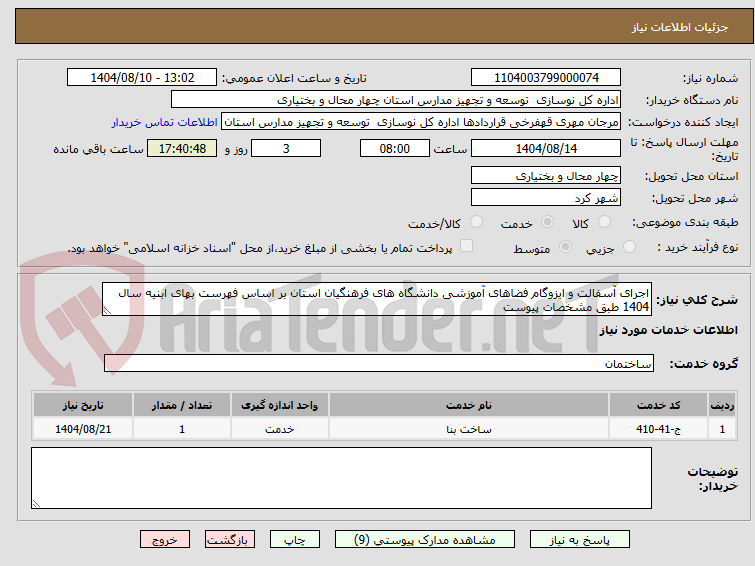The width and height of the screenshot is (755, 566).
Task: Open اطلاعات تماس خریدار link
Action: tap(165, 122)
